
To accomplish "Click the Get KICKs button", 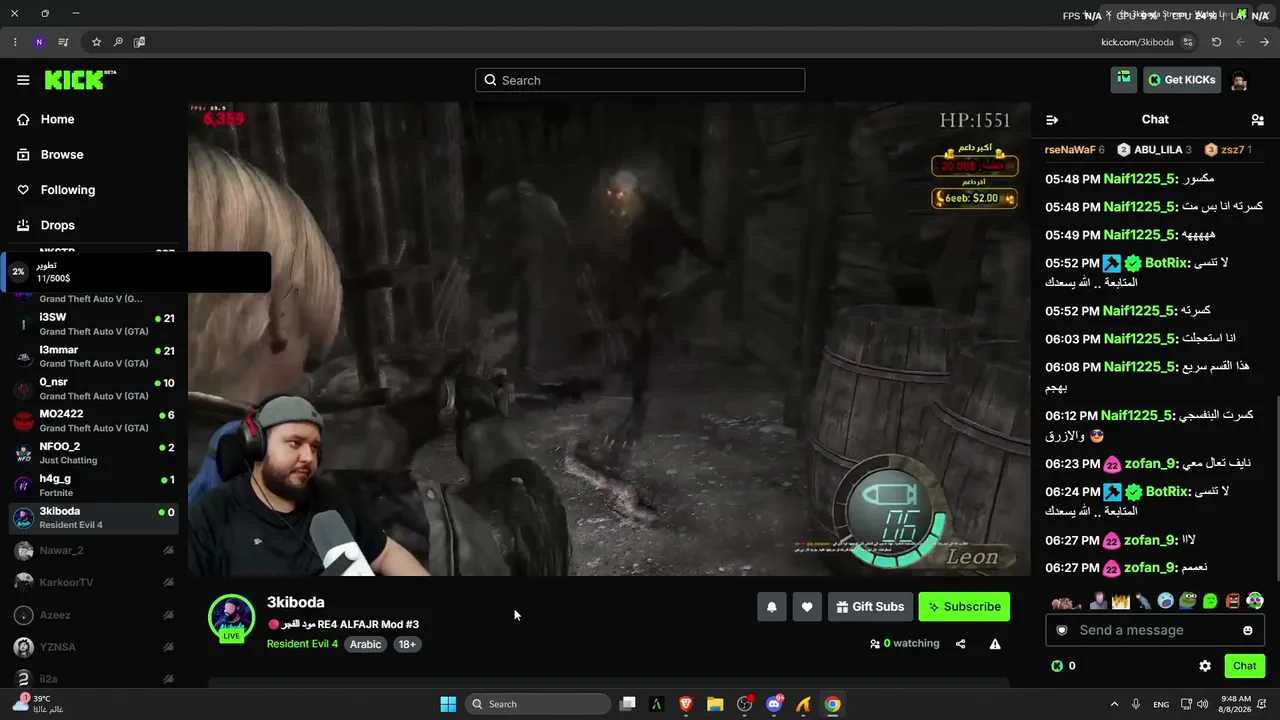I will (x=1182, y=80).
